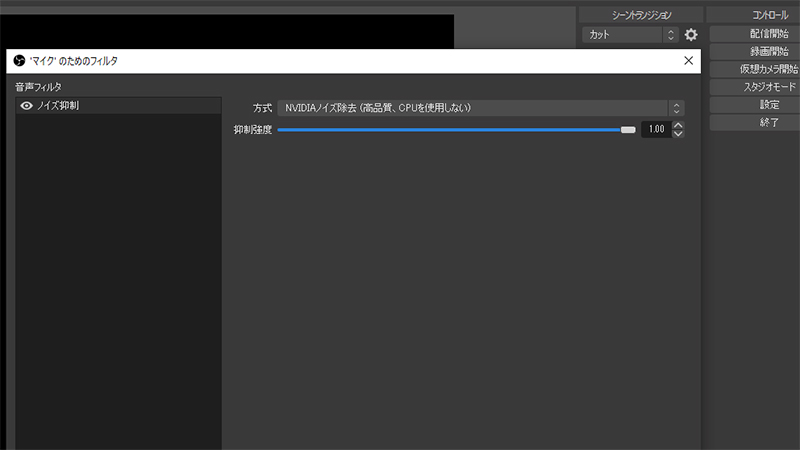This screenshot has height=450, width=800.
Task: Open 設定 in the controls panel
Action: click(755, 105)
